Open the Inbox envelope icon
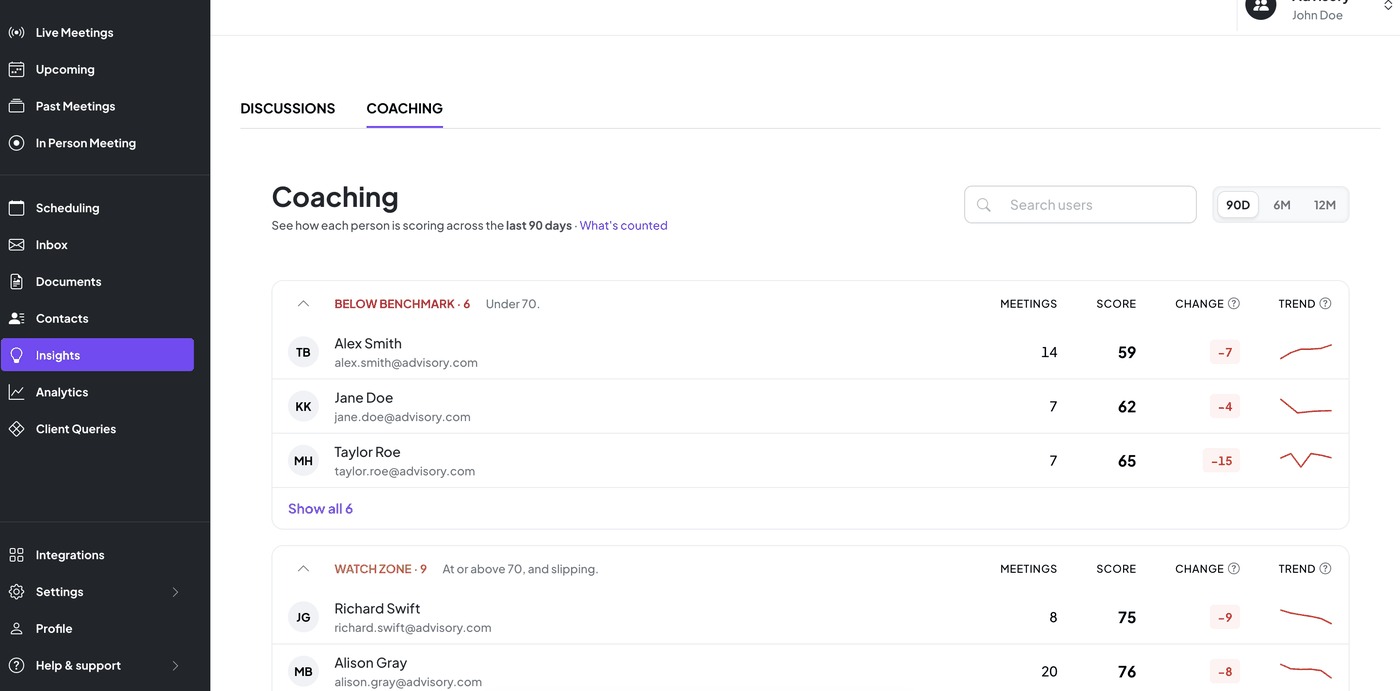Screen dimensions: 1400x691 coord(16,245)
